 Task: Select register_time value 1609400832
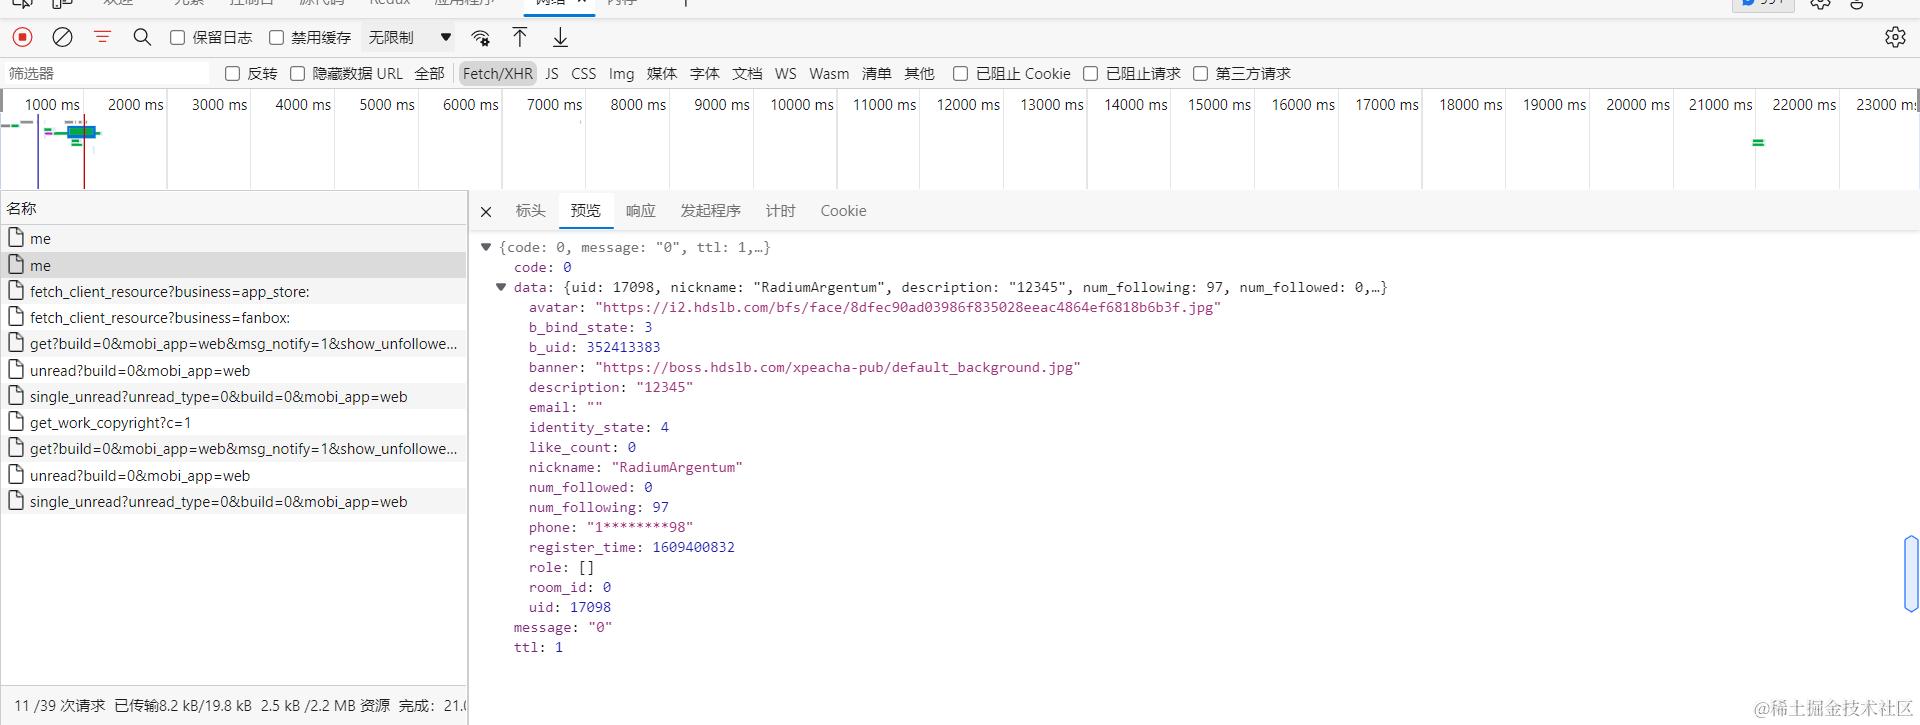694,547
